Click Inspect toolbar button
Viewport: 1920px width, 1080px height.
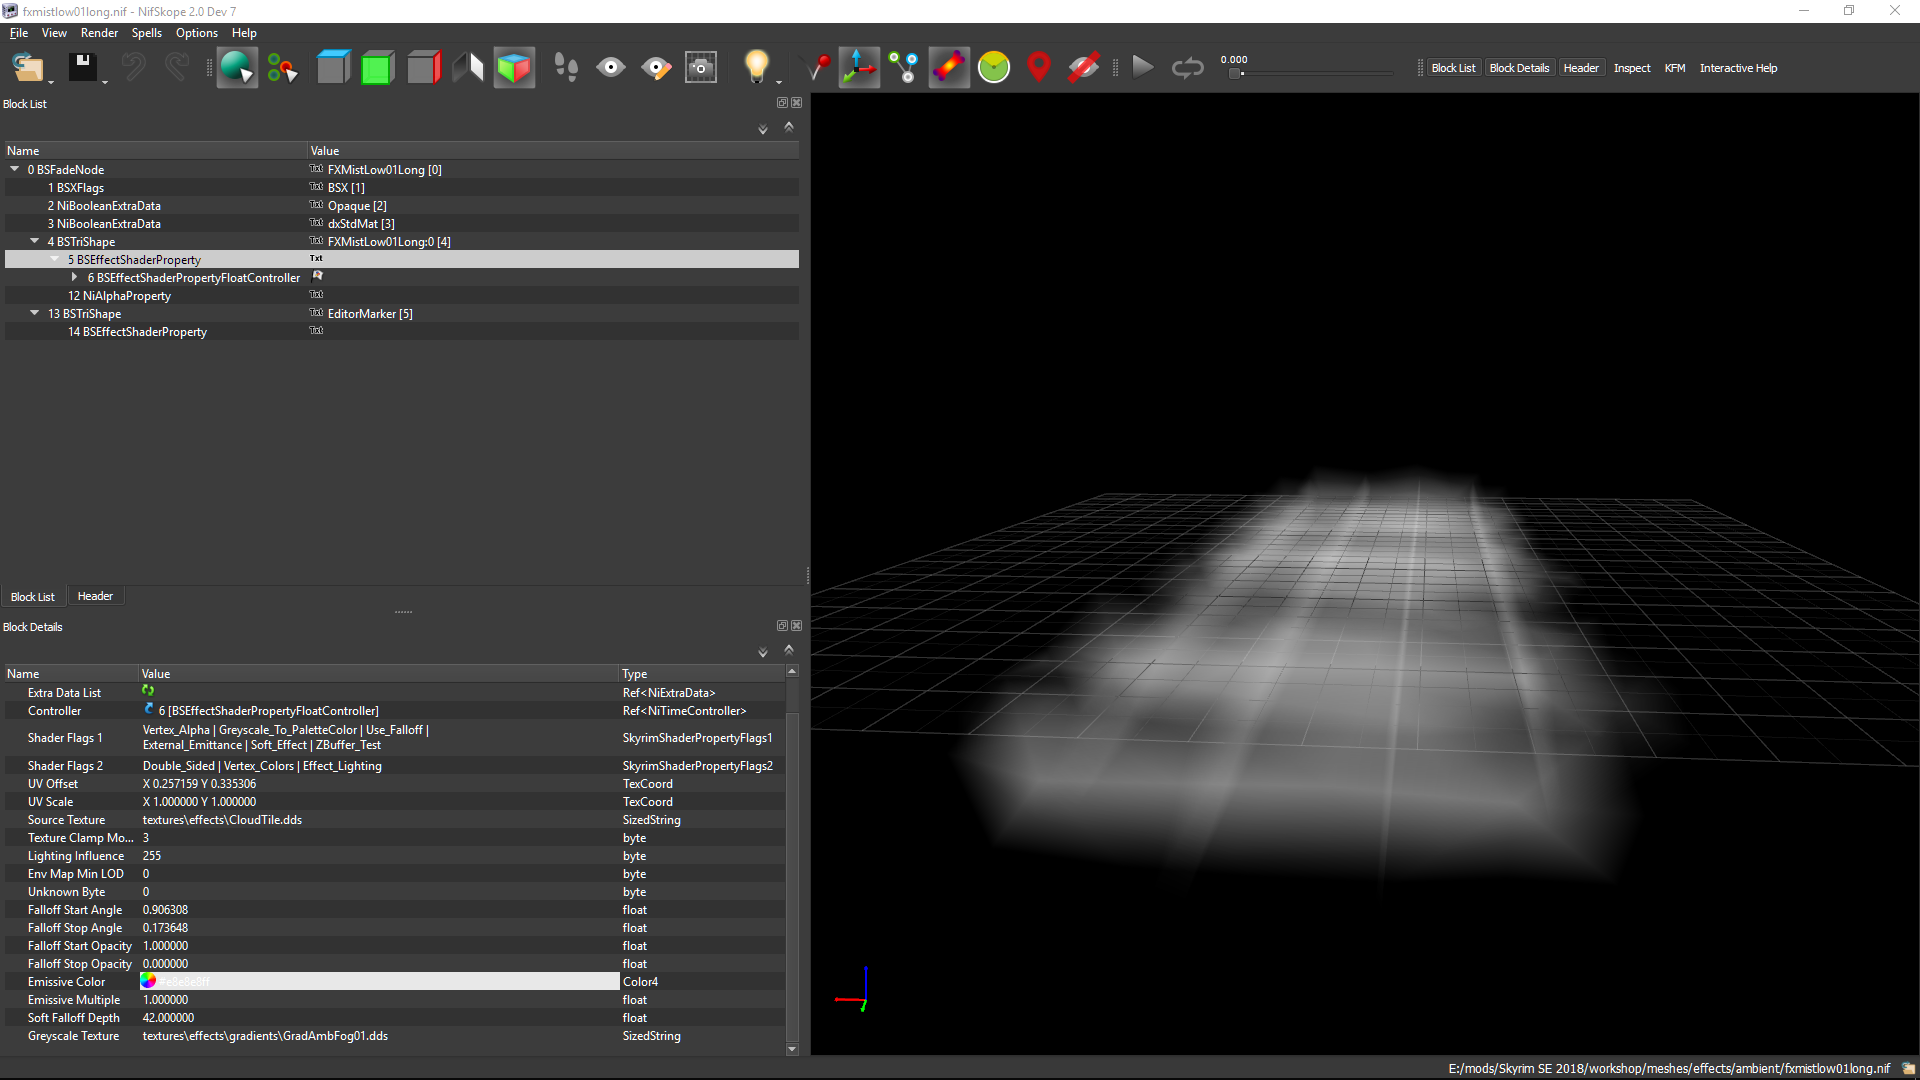coord(1632,68)
